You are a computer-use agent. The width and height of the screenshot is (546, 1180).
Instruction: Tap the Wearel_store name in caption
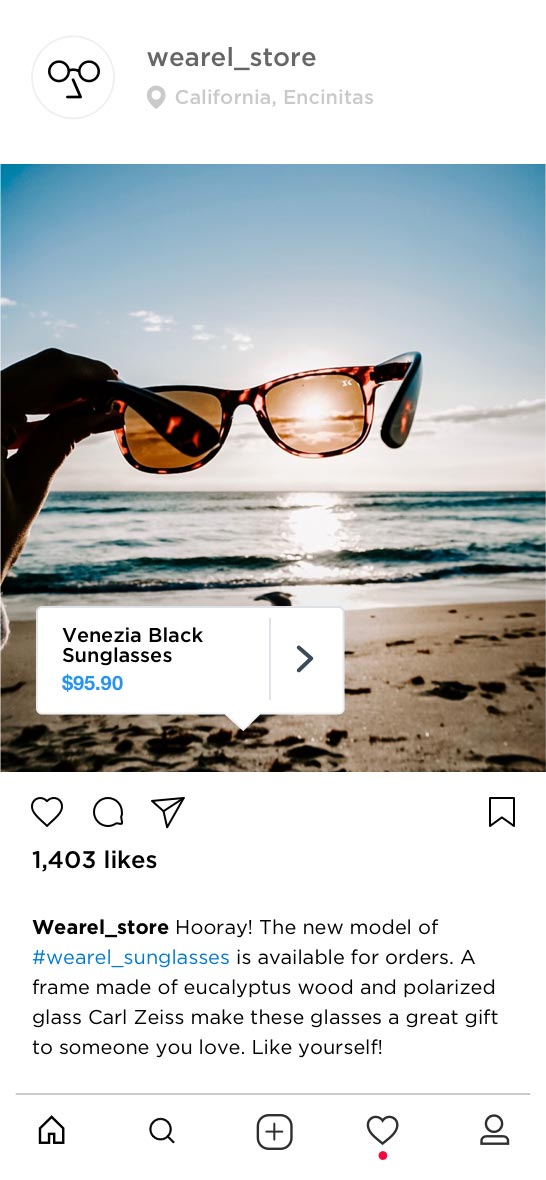pos(101,927)
